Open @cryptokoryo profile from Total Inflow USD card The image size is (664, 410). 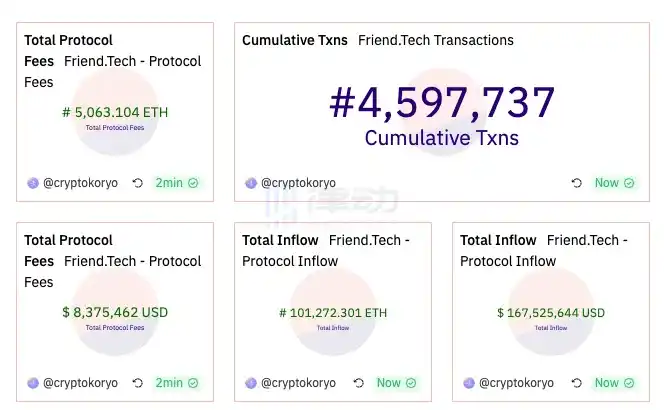coord(516,383)
